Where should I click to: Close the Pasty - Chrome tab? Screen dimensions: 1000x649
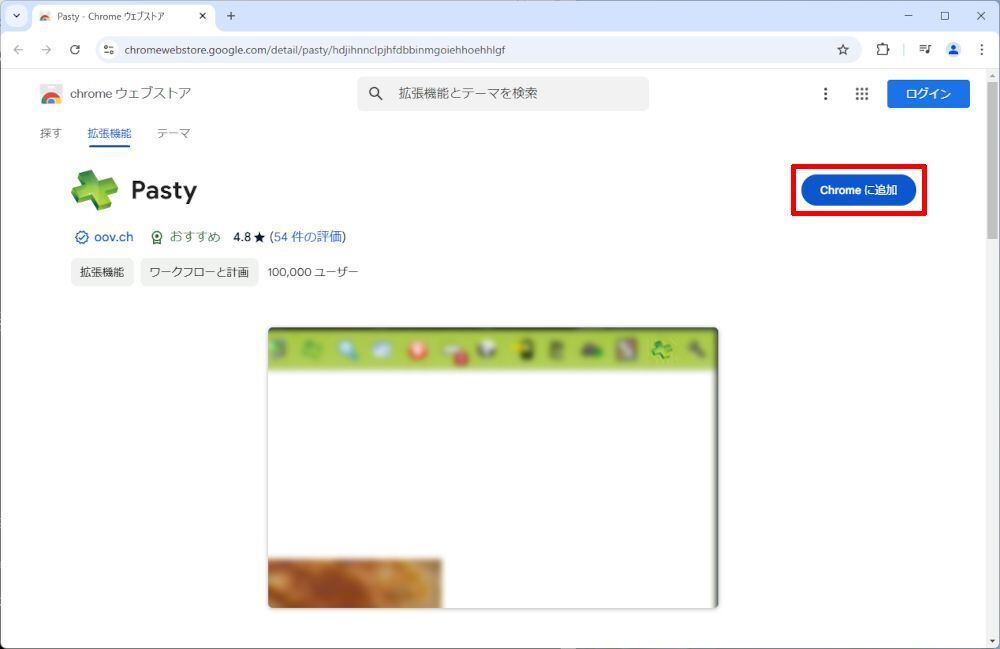coord(203,16)
